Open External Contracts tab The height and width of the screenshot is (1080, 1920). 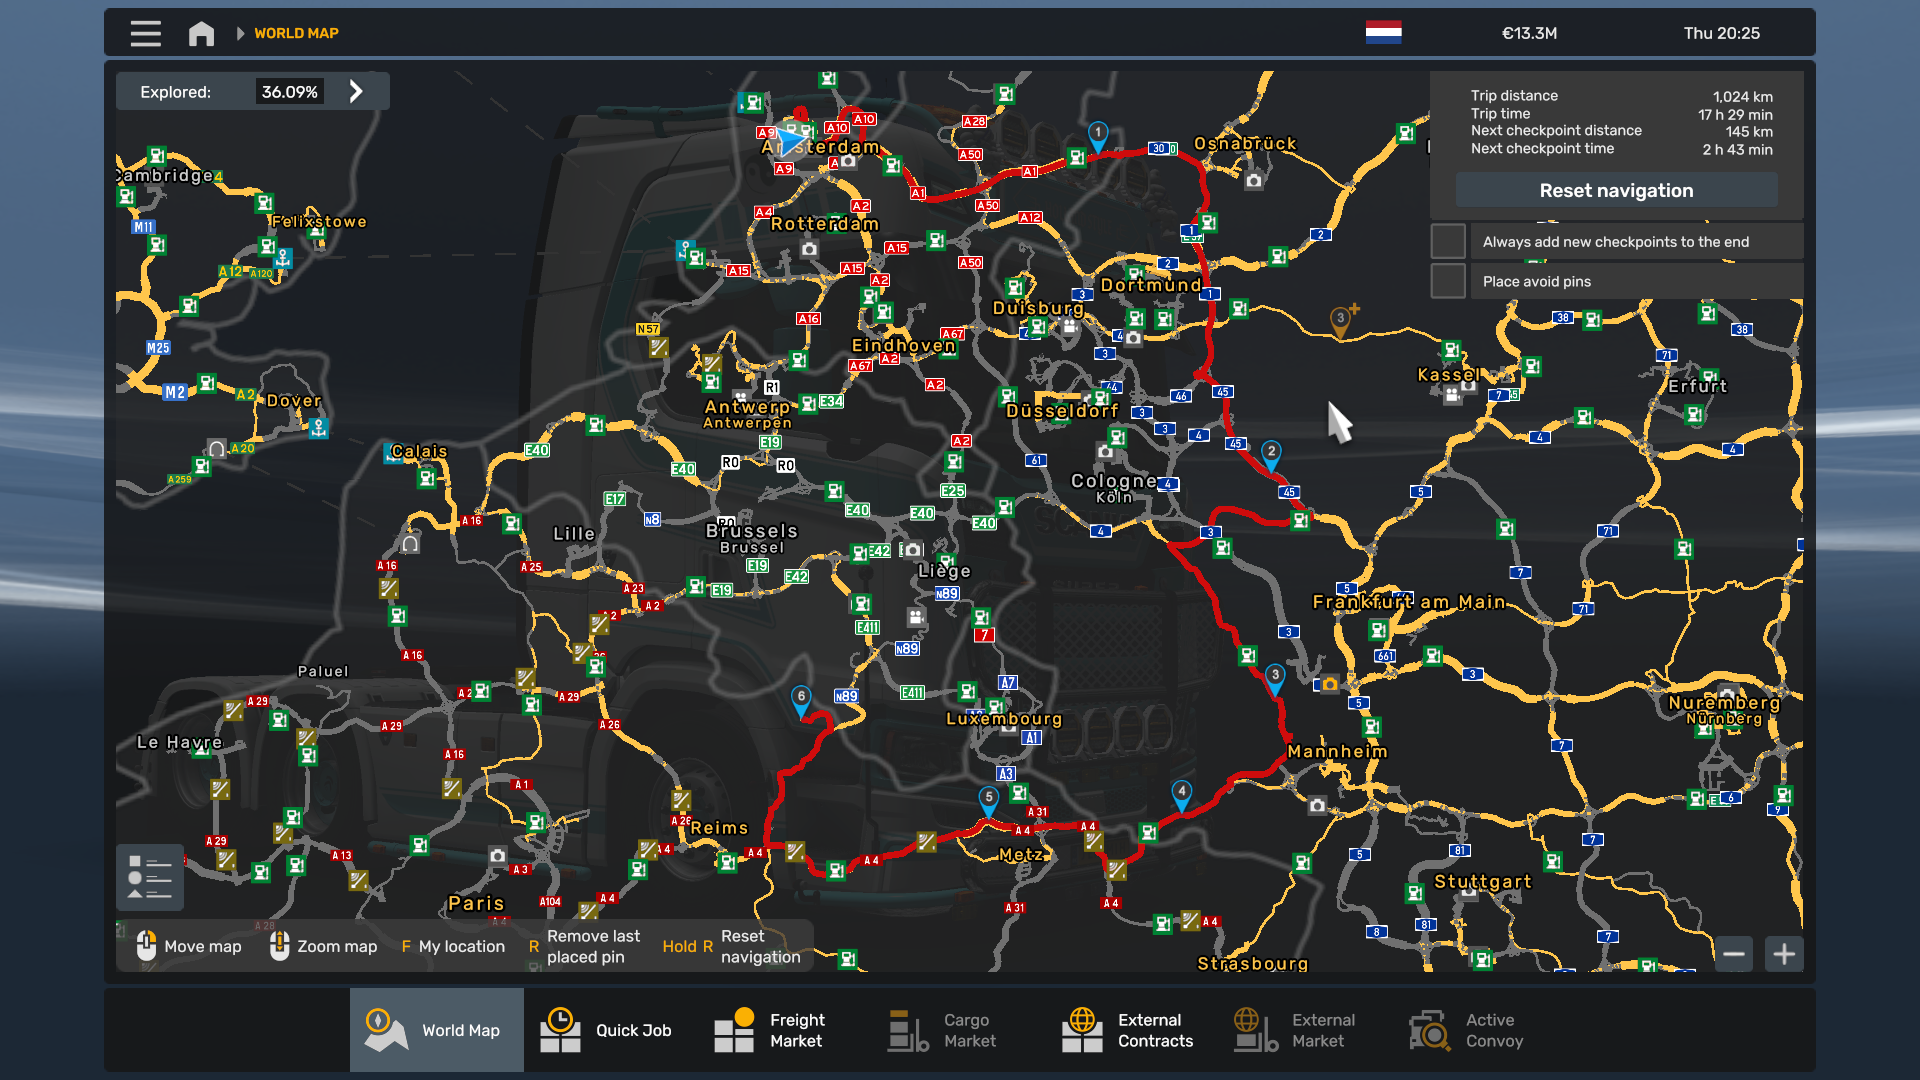(x=1131, y=1030)
